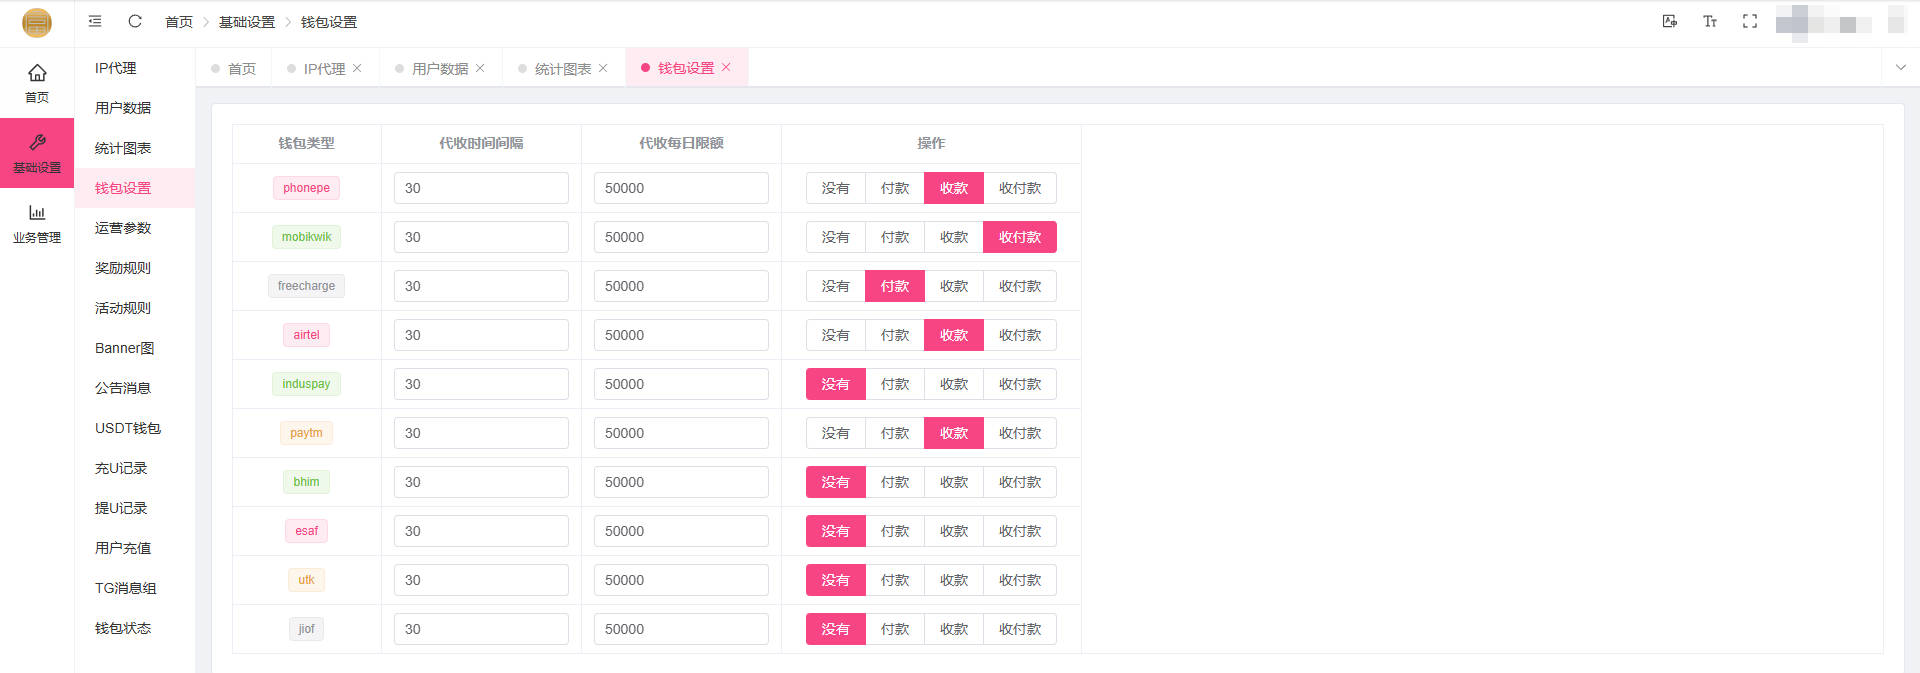Select 付款 for the paytm wallet
The height and width of the screenshot is (673, 1920).
point(894,433)
